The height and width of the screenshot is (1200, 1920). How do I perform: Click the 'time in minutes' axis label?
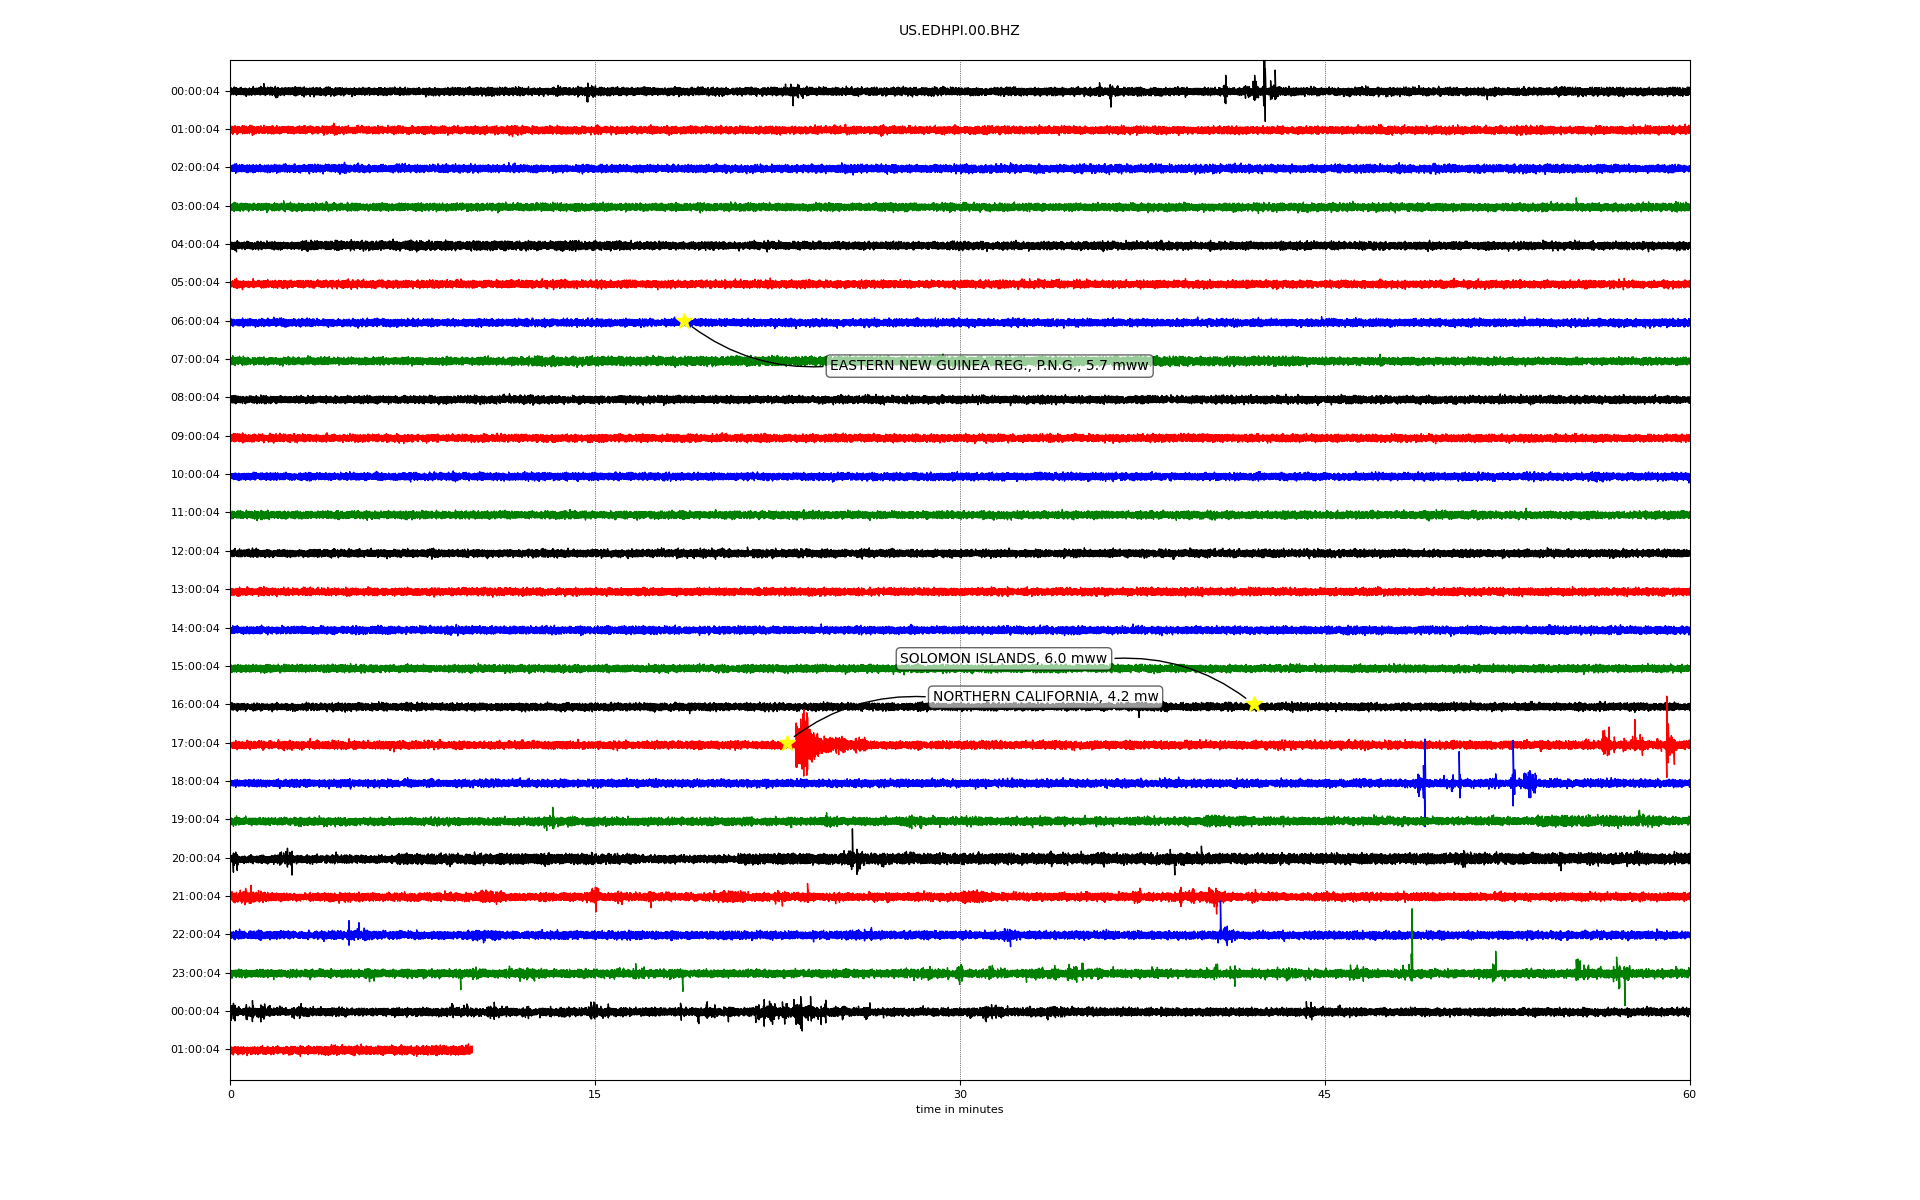tap(959, 1109)
